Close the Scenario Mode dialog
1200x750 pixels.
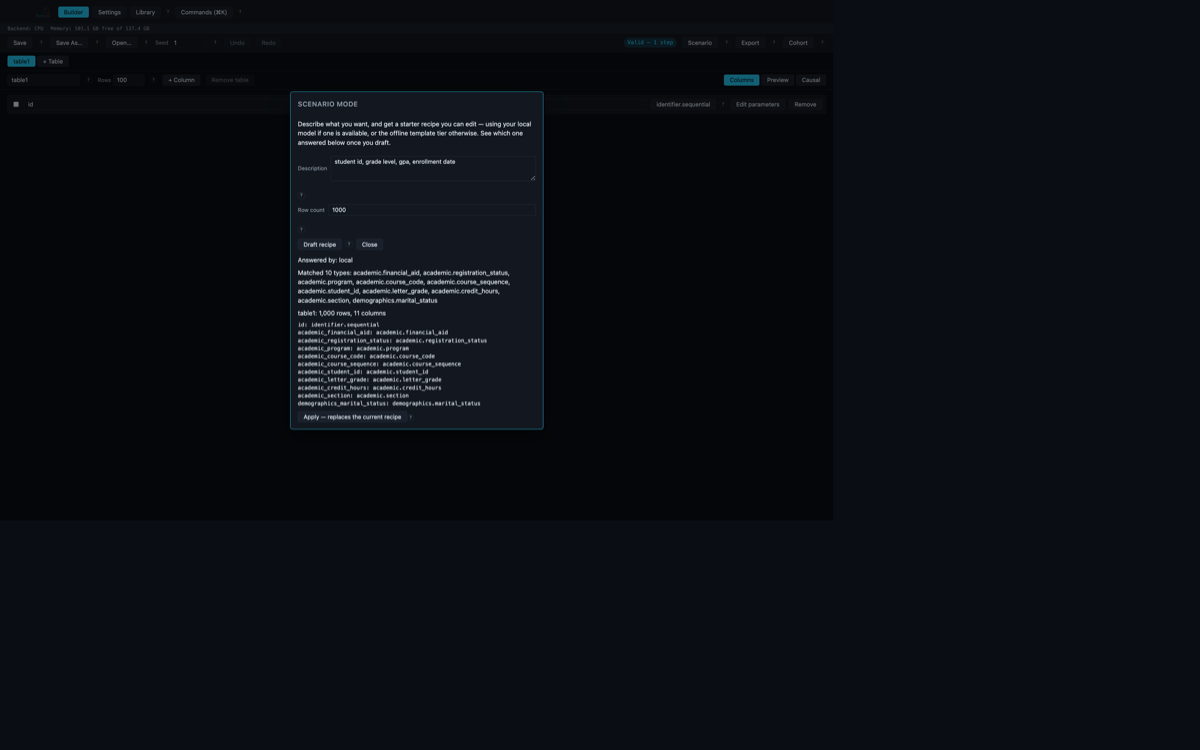tap(370, 244)
